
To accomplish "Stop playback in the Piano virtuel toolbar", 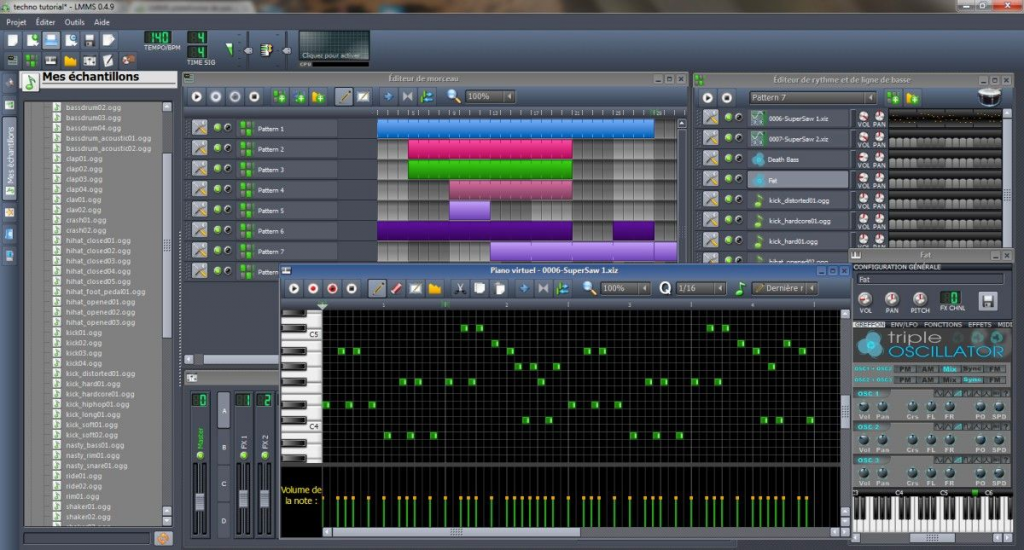I will (351, 288).
